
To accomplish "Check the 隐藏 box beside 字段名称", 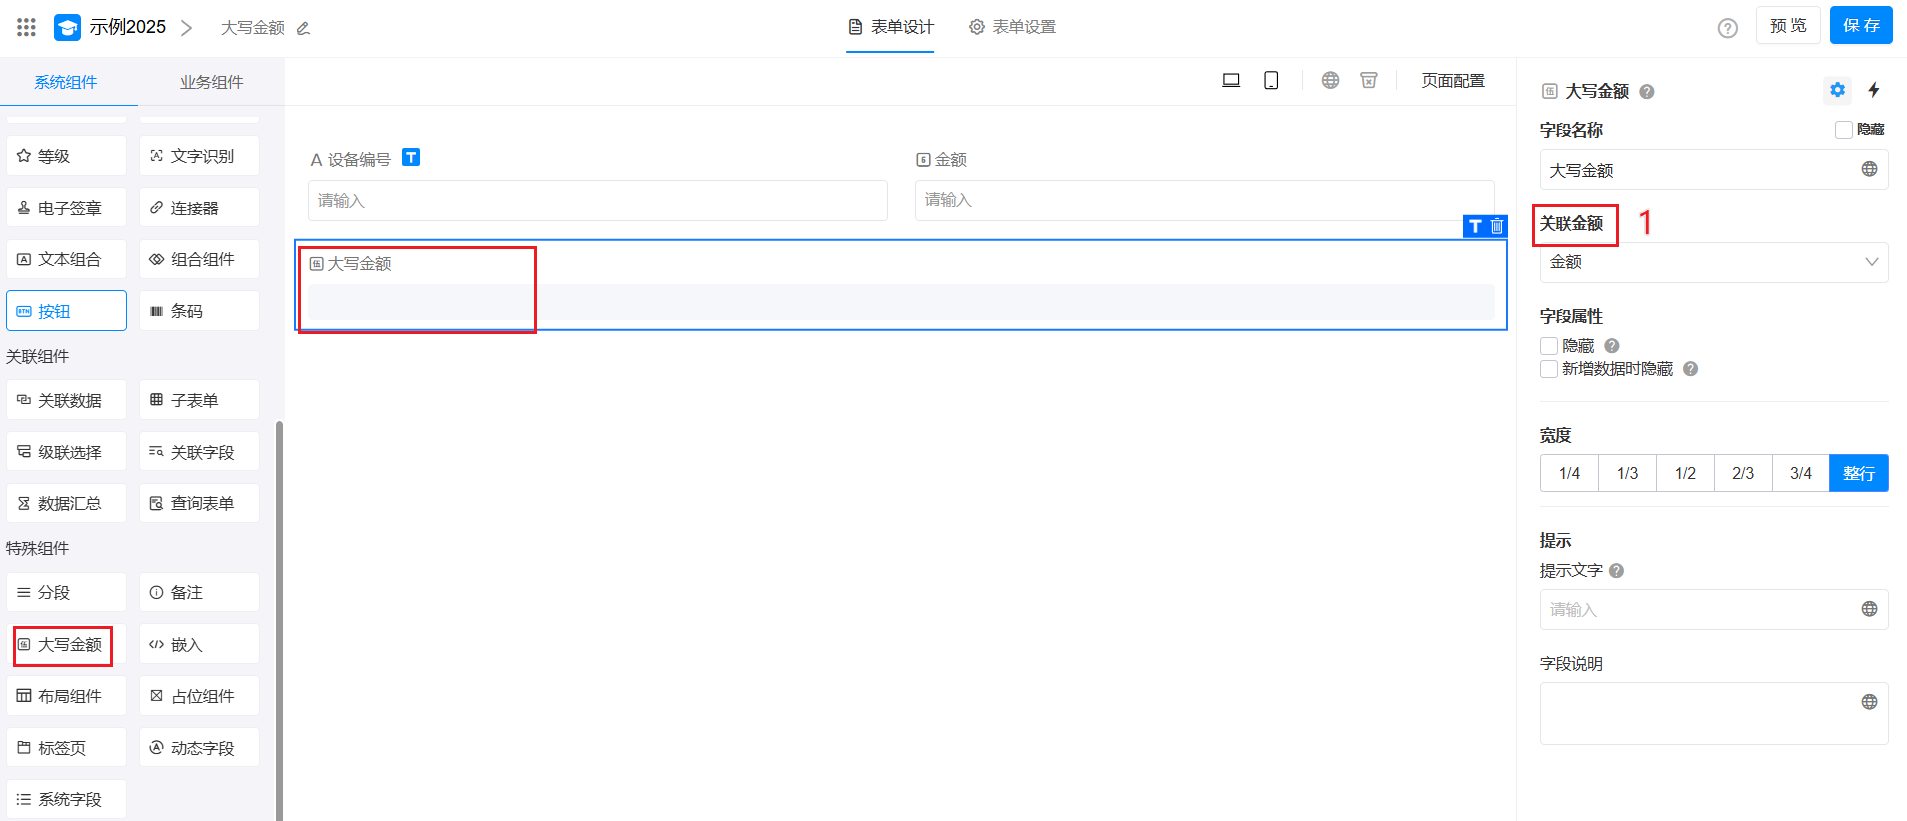I will pos(1844,130).
